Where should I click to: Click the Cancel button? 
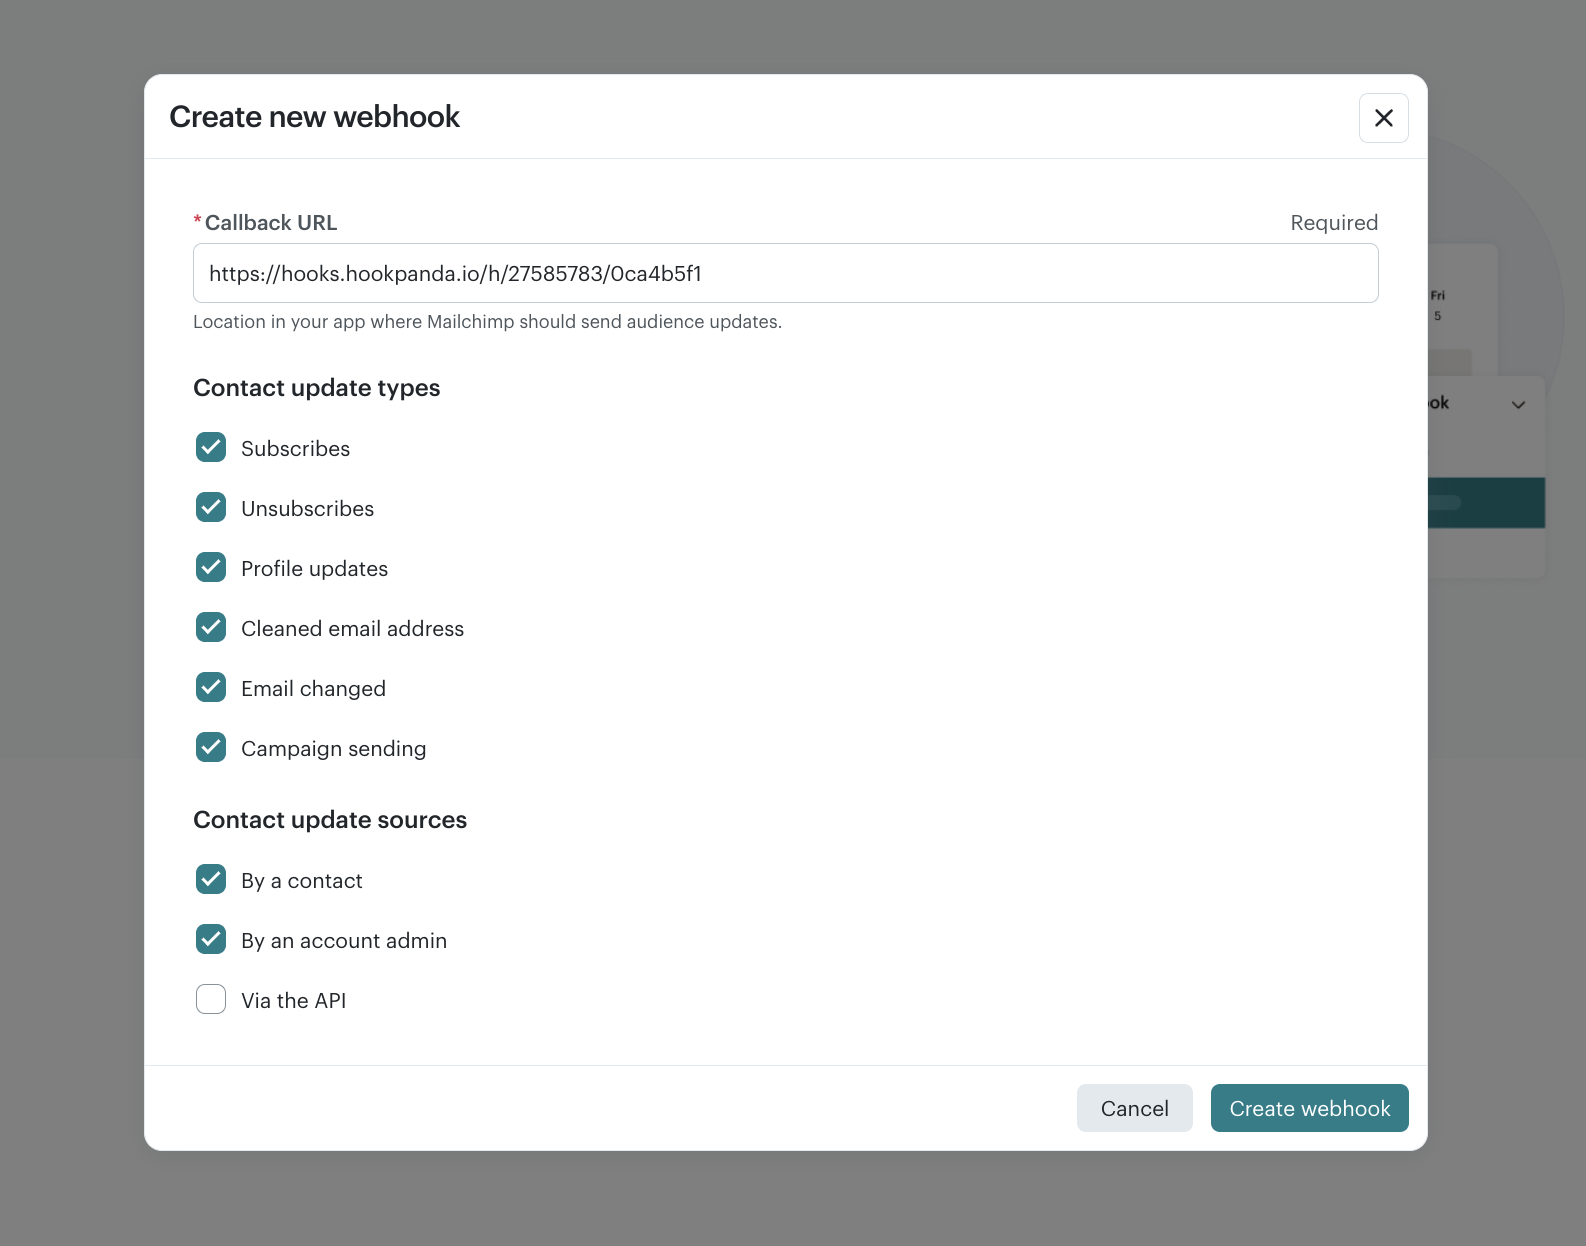click(1134, 1108)
